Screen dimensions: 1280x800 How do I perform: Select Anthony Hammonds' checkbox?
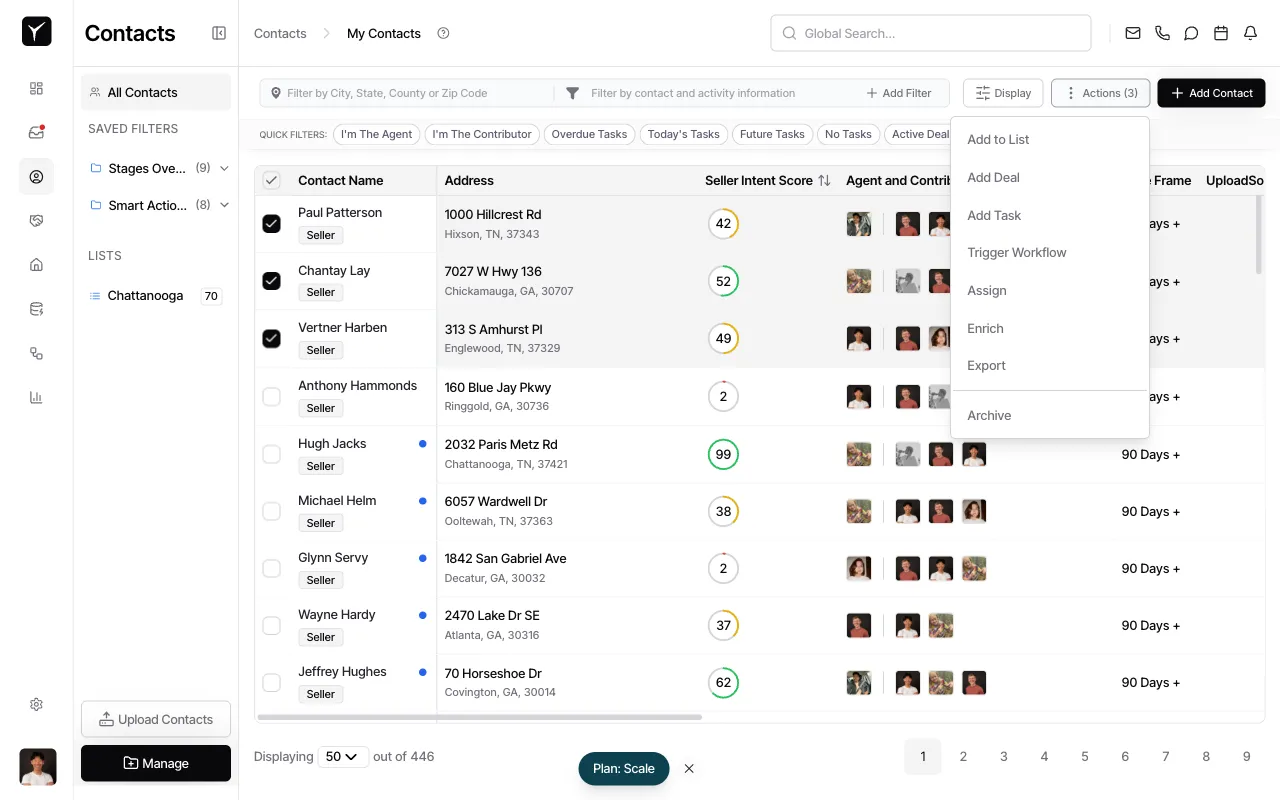[x=271, y=397]
